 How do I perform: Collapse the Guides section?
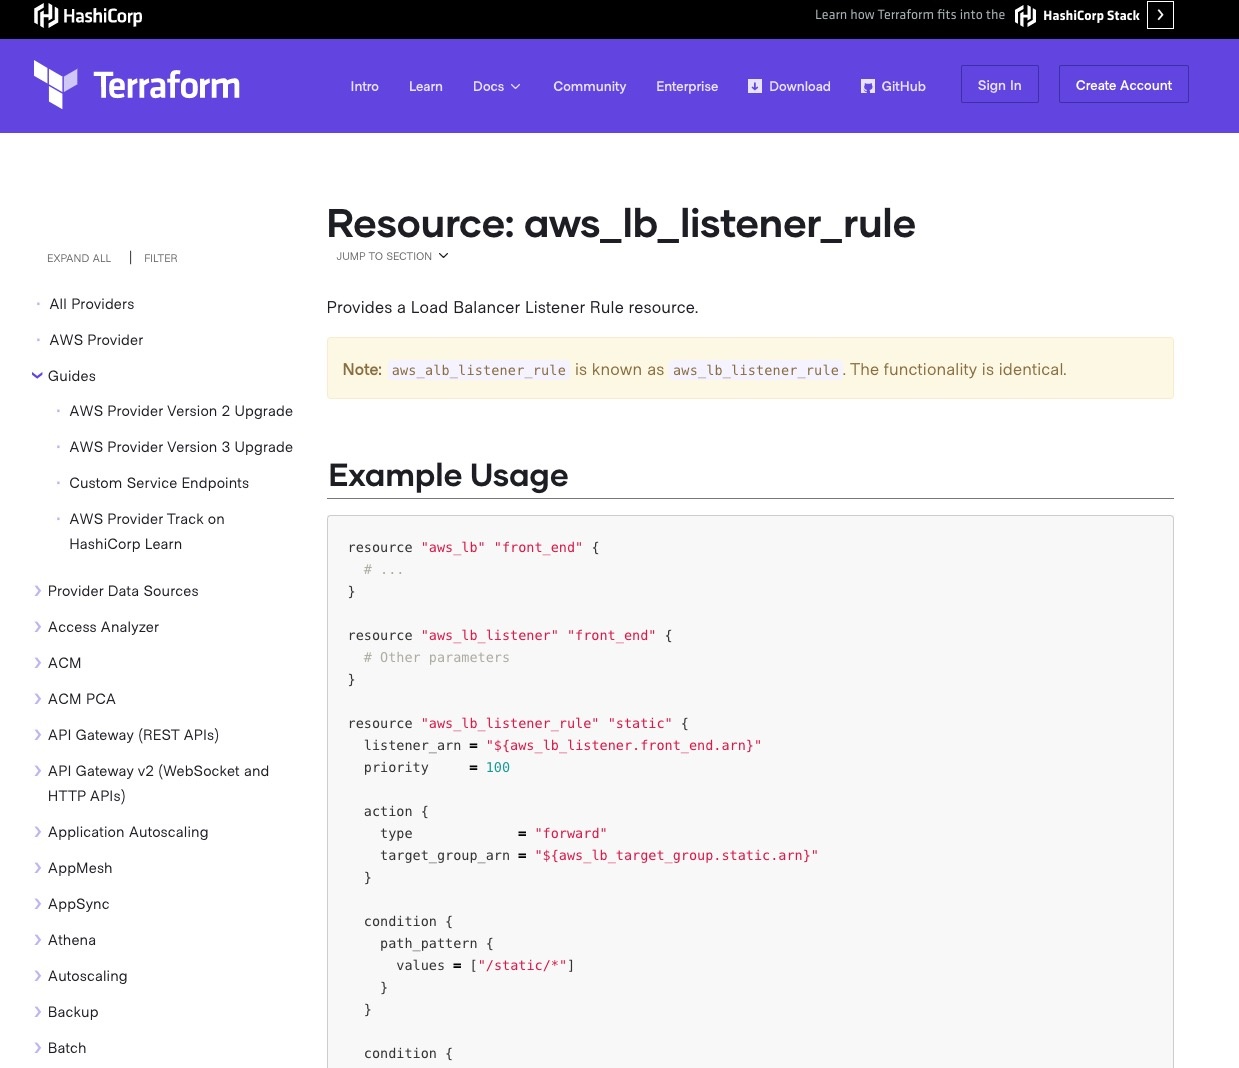[x=38, y=376]
